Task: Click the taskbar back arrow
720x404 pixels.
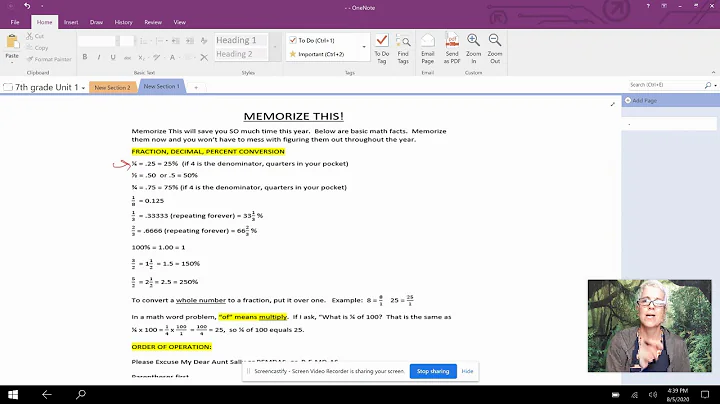Action: (x=47, y=394)
